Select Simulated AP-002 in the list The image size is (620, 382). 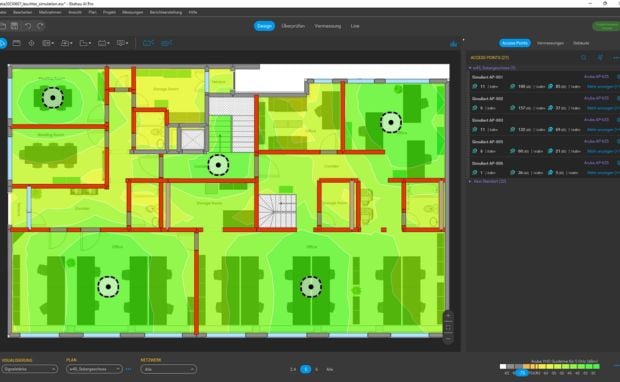(487, 98)
